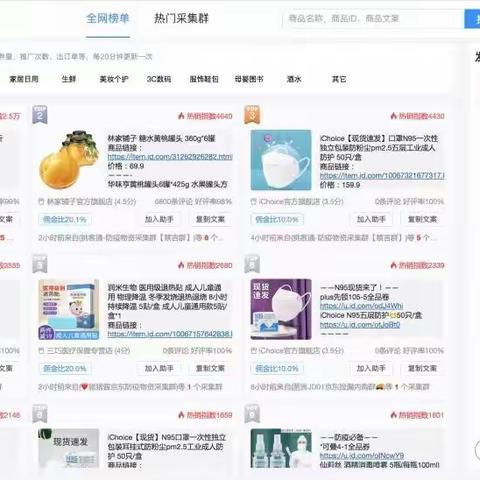Select the 其它 category
The image size is (480, 480).
click(339, 79)
